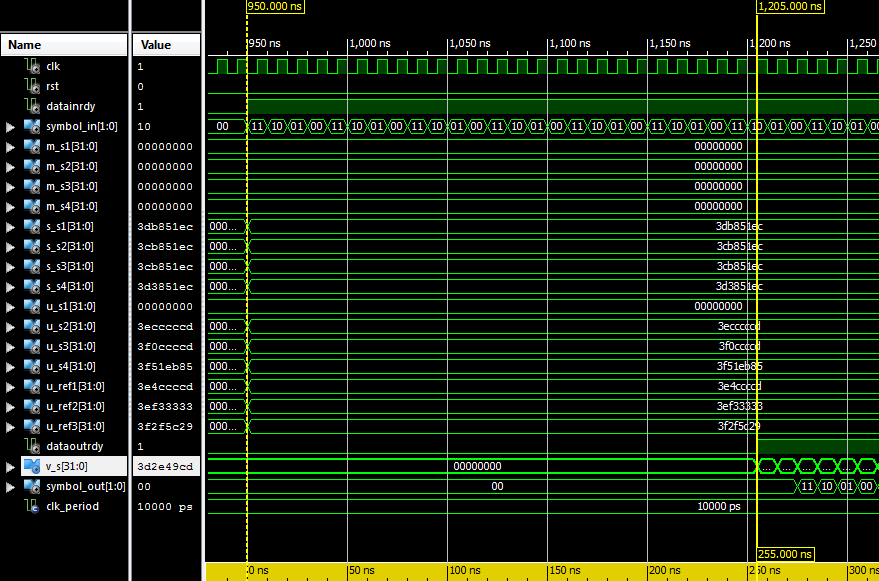The height and width of the screenshot is (581, 879).
Task: Click value 3db851ec in the Value column
Action: 165,227
